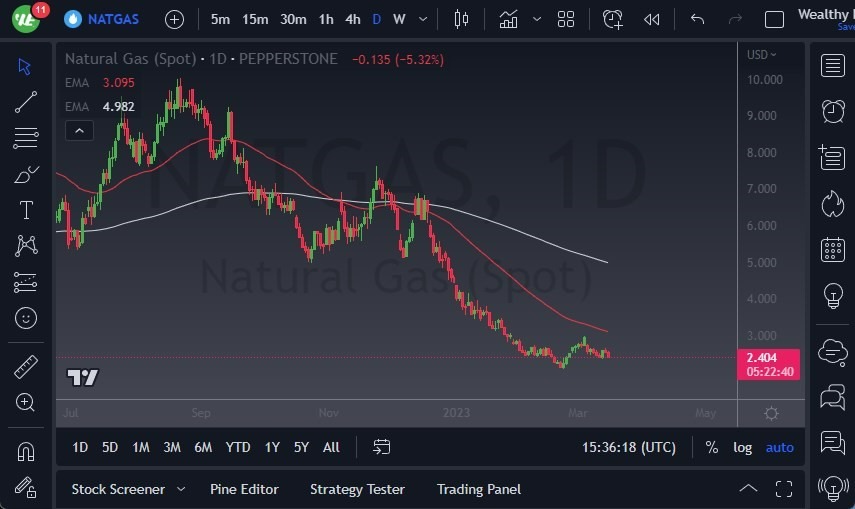This screenshot has width=855, height=509.
Task: Open the candlestick chart style selector
Action: pyautogui.click(x=461, y=19)
